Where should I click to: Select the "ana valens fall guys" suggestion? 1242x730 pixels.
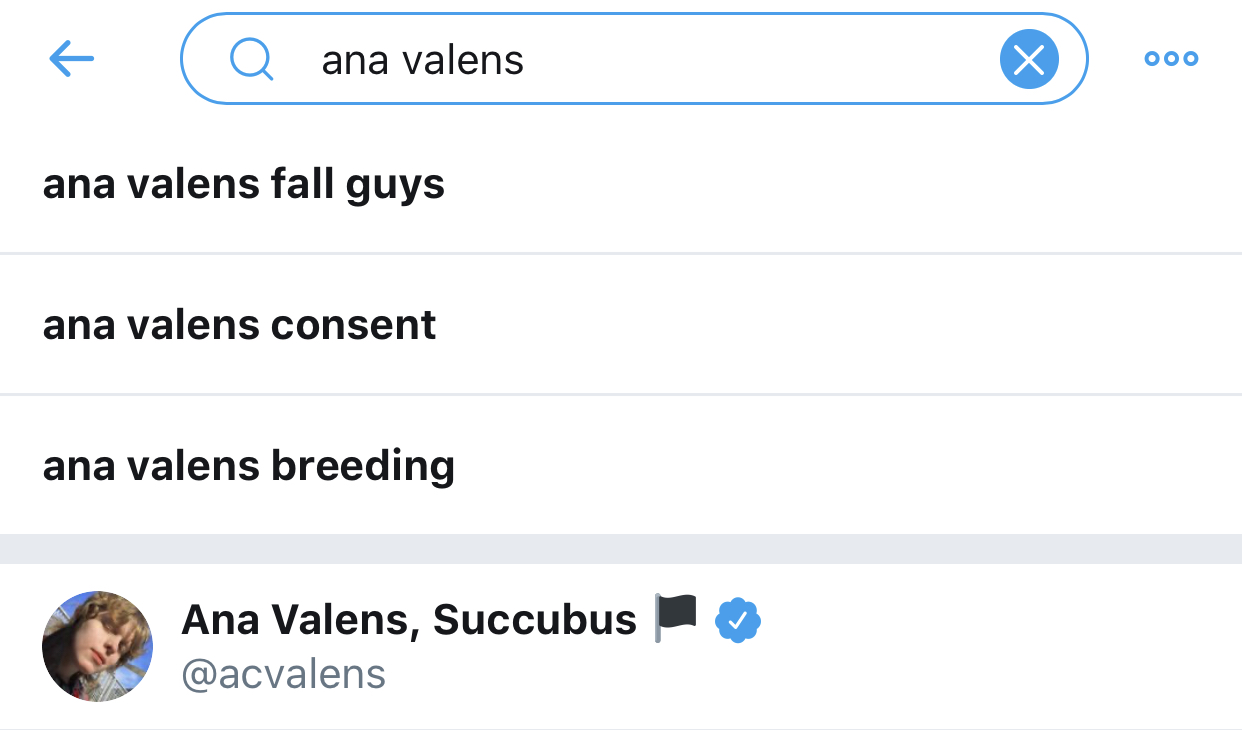(244, 185)
